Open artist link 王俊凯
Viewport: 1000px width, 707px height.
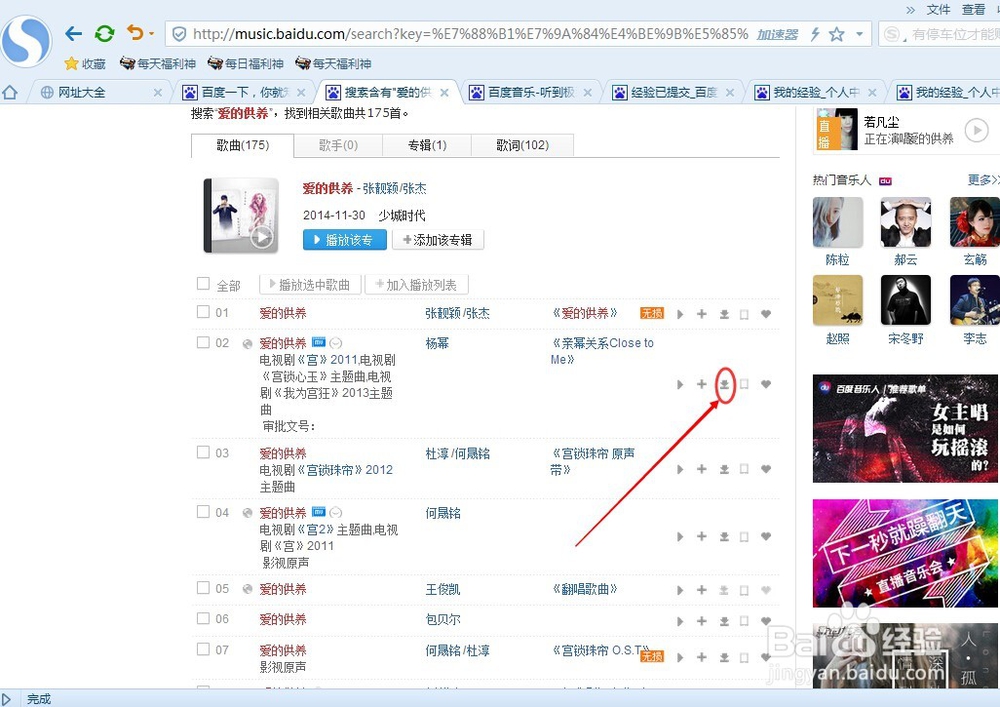(443, 589)
